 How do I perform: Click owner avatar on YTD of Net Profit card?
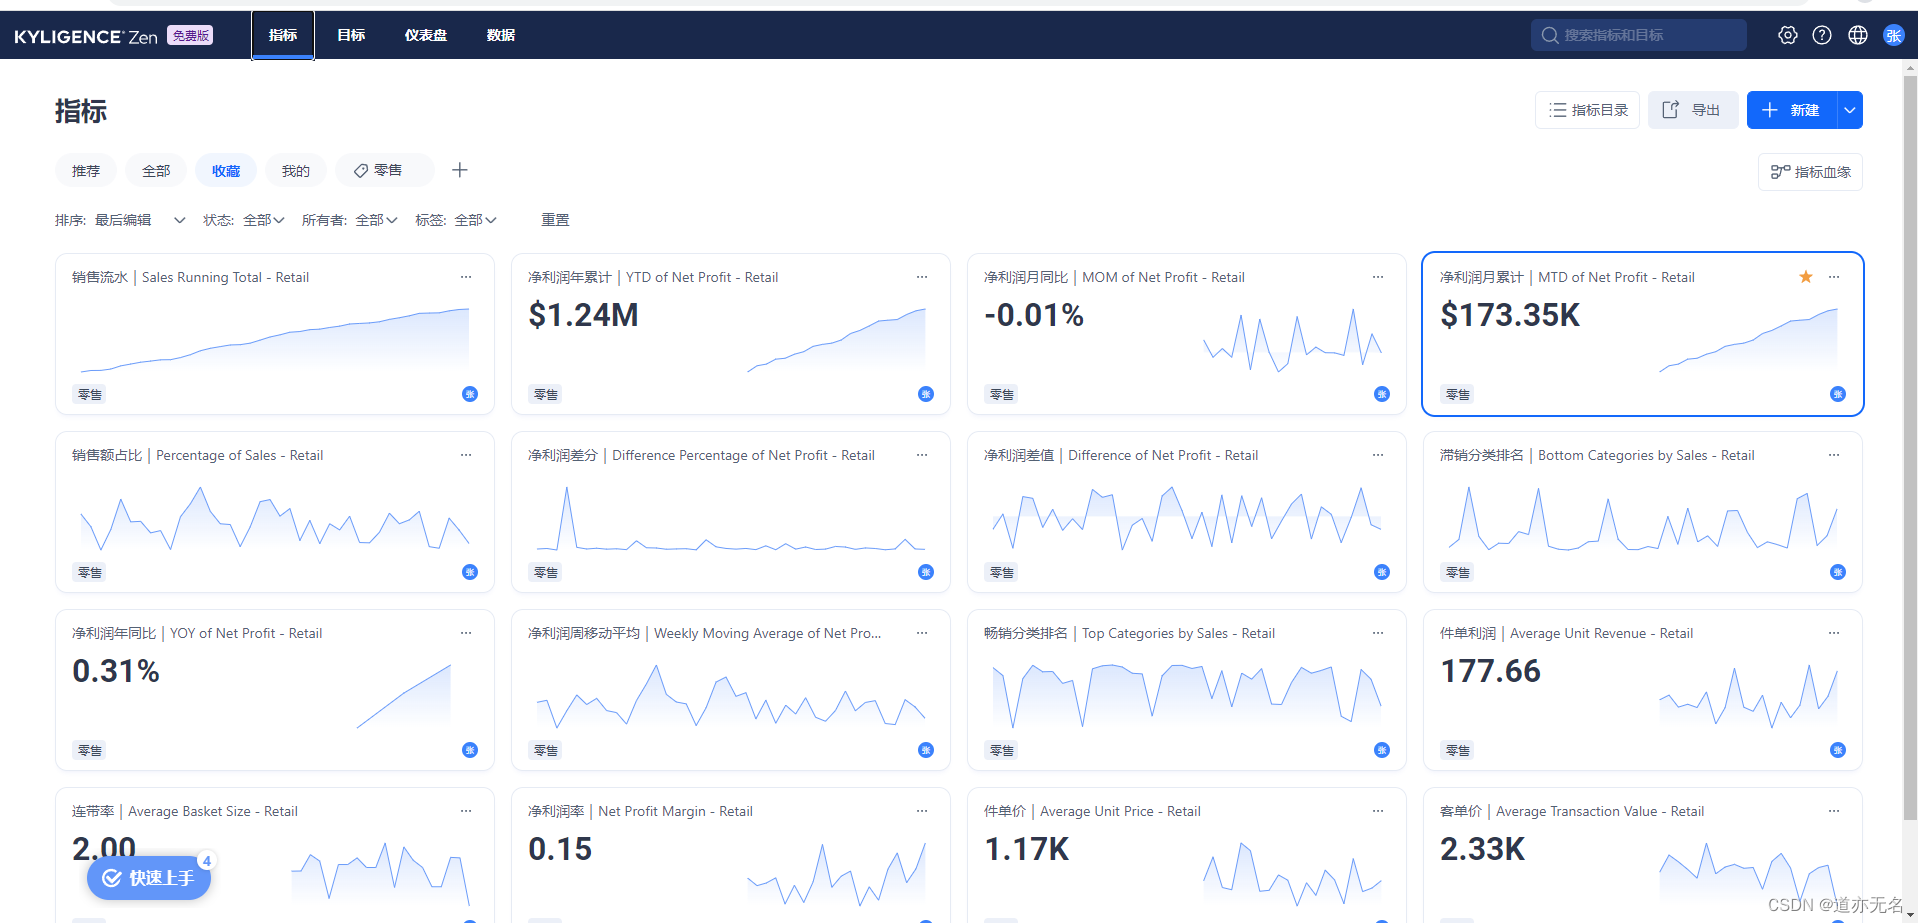click(926, 394)
